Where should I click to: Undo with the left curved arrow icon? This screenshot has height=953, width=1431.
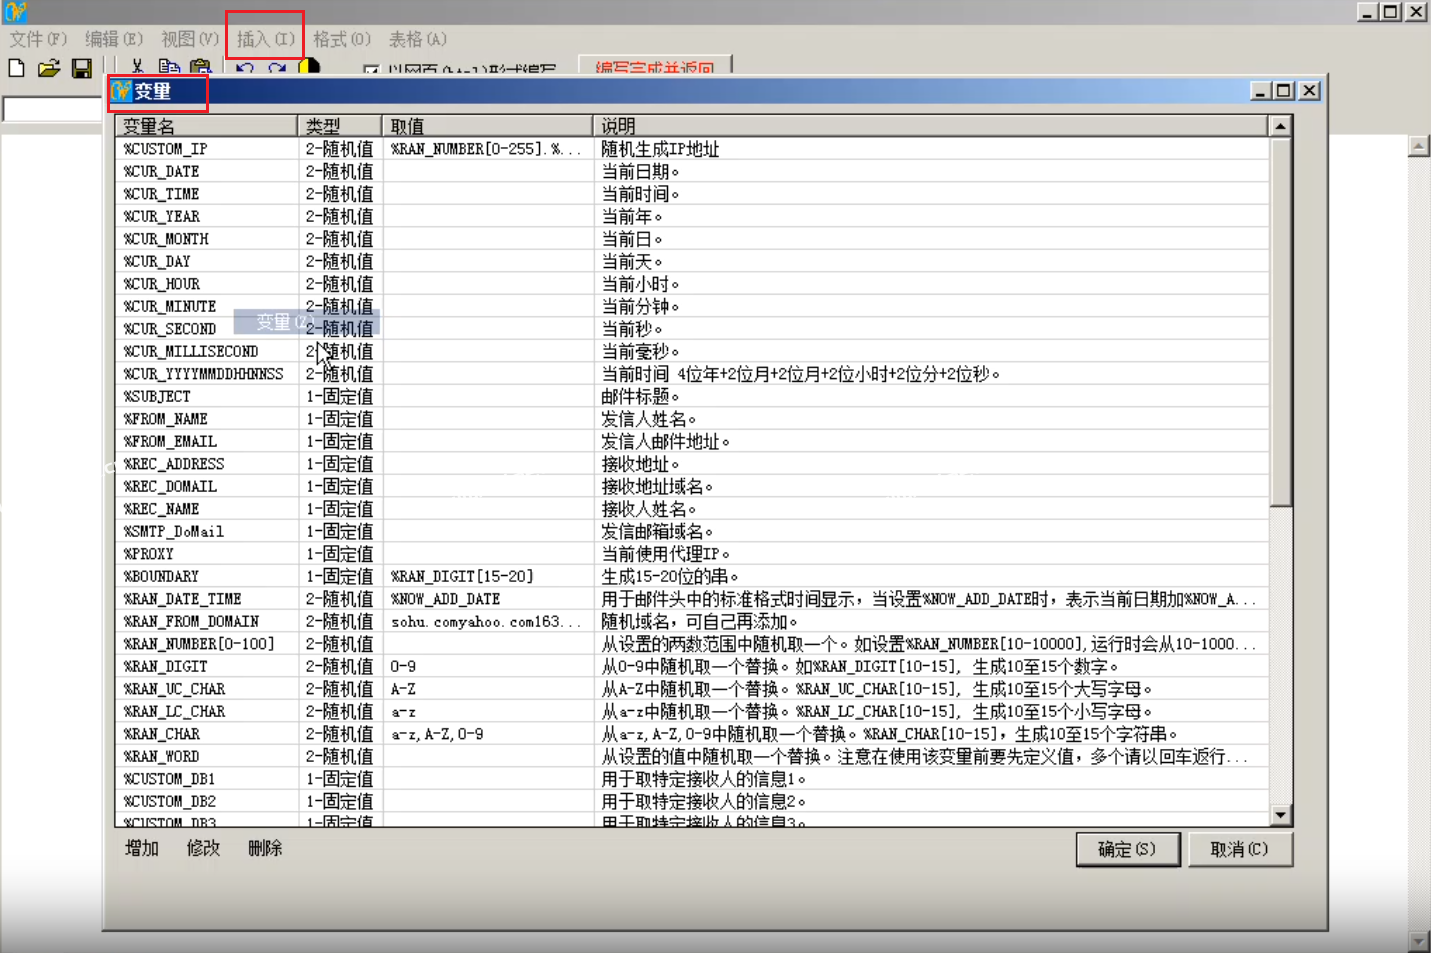click(x=245, y=68)
